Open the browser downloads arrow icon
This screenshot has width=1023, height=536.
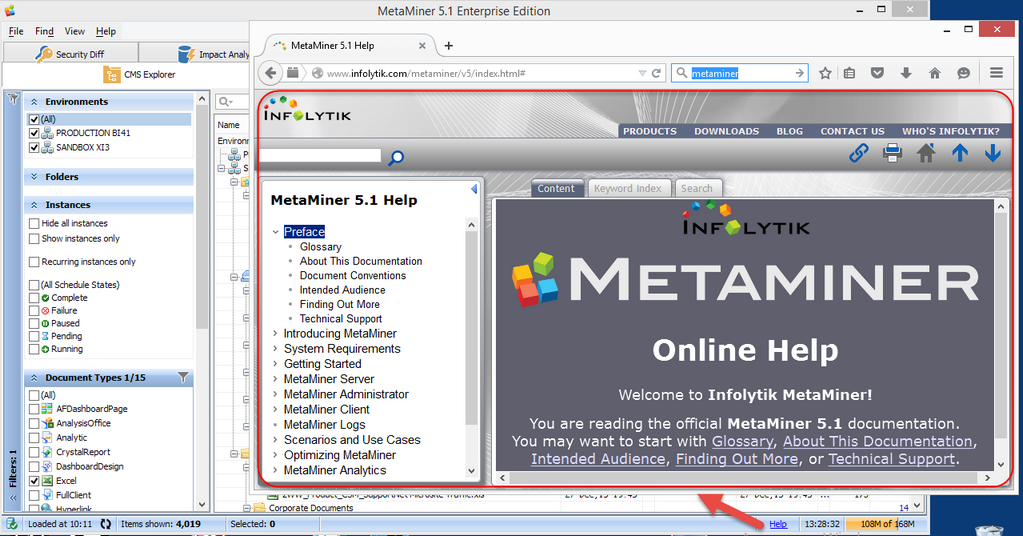click(906, 73)
